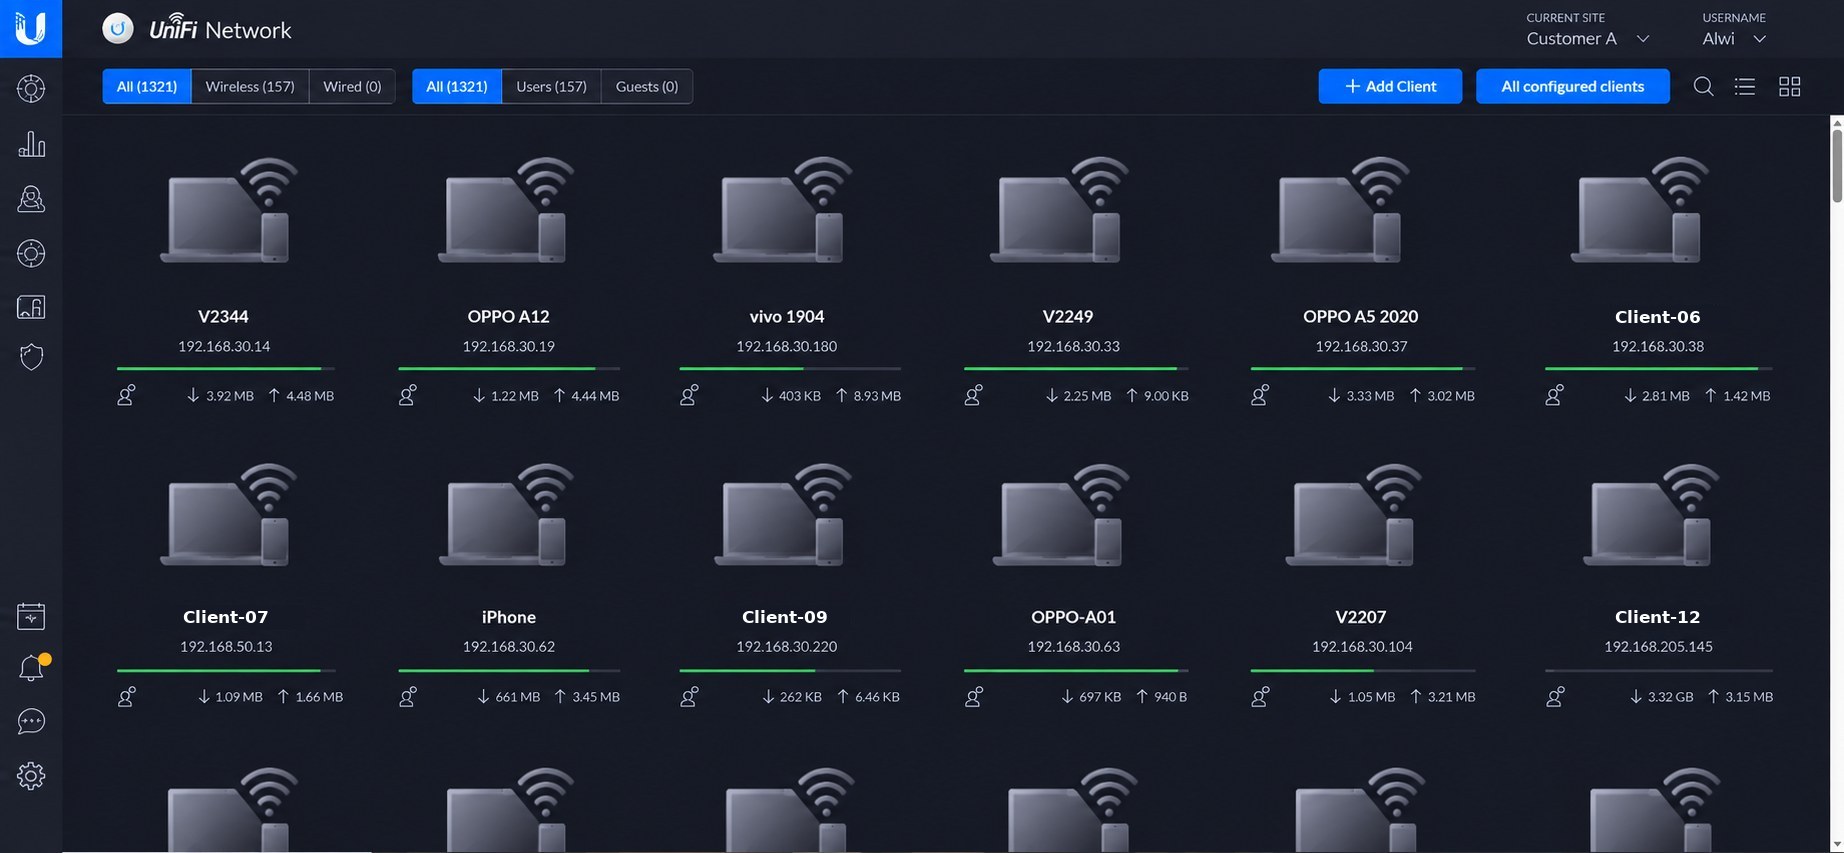Switch to grid view icon
The image size is (1844, 853).
[x=1790, y=87]
